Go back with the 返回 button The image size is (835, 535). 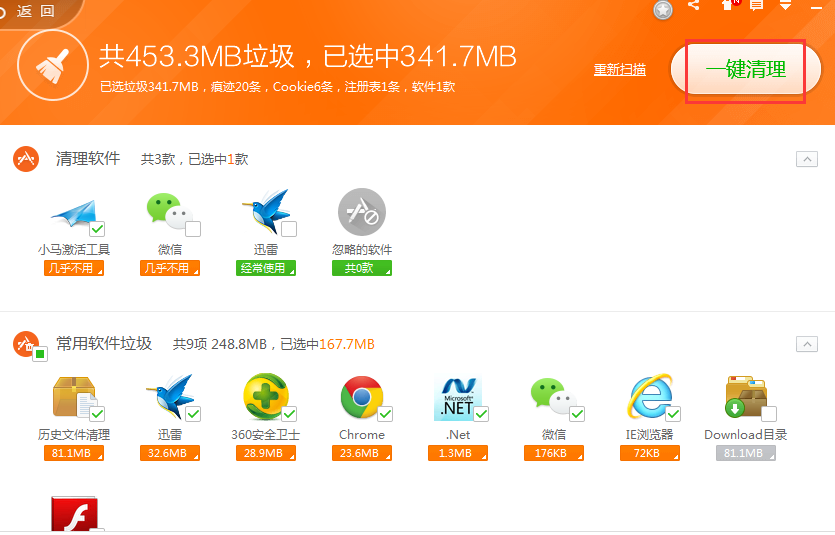(x=36, y=11)
